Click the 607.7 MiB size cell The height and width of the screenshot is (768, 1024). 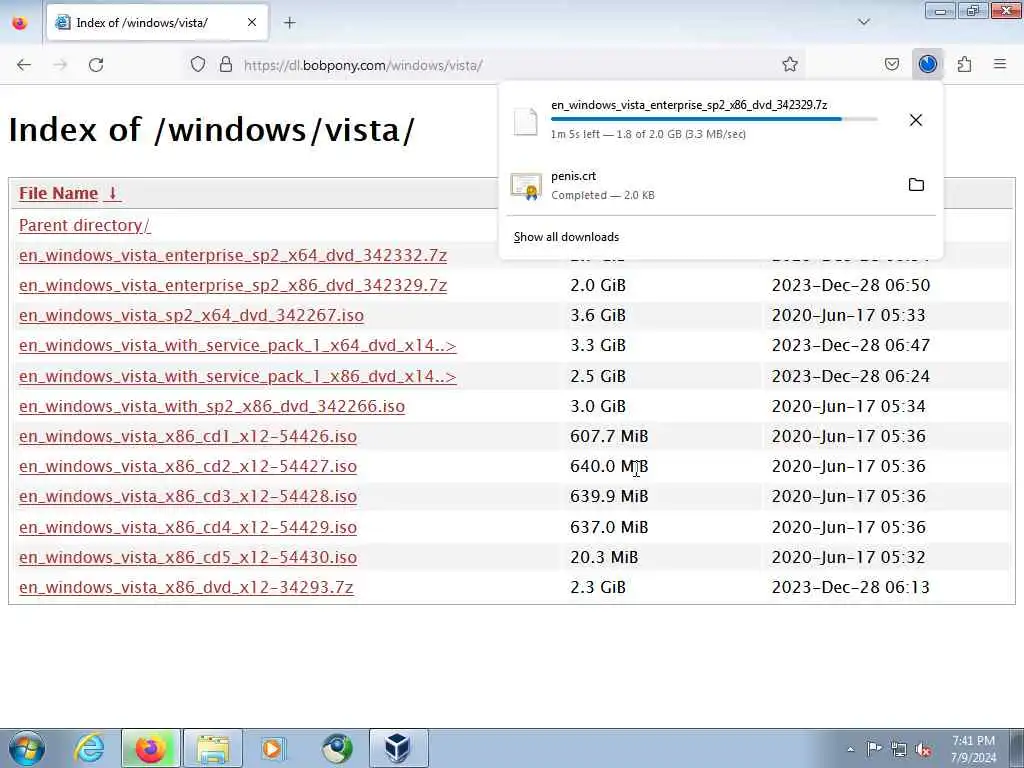[x=609, y=436]
